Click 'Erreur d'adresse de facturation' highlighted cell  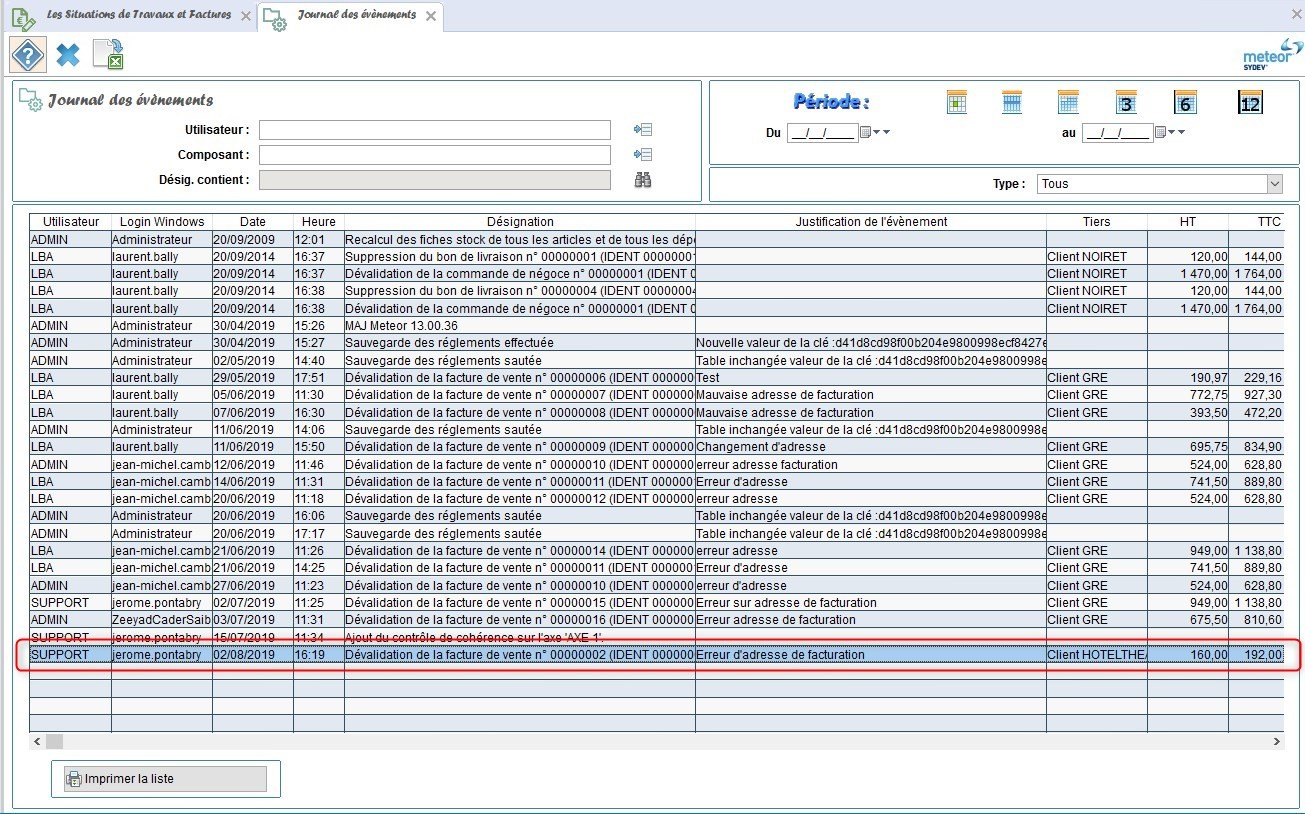click(x=871, y=655)
